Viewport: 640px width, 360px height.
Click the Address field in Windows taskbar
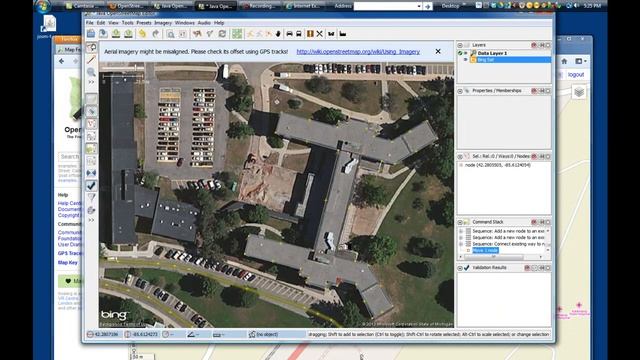point(387,6)
